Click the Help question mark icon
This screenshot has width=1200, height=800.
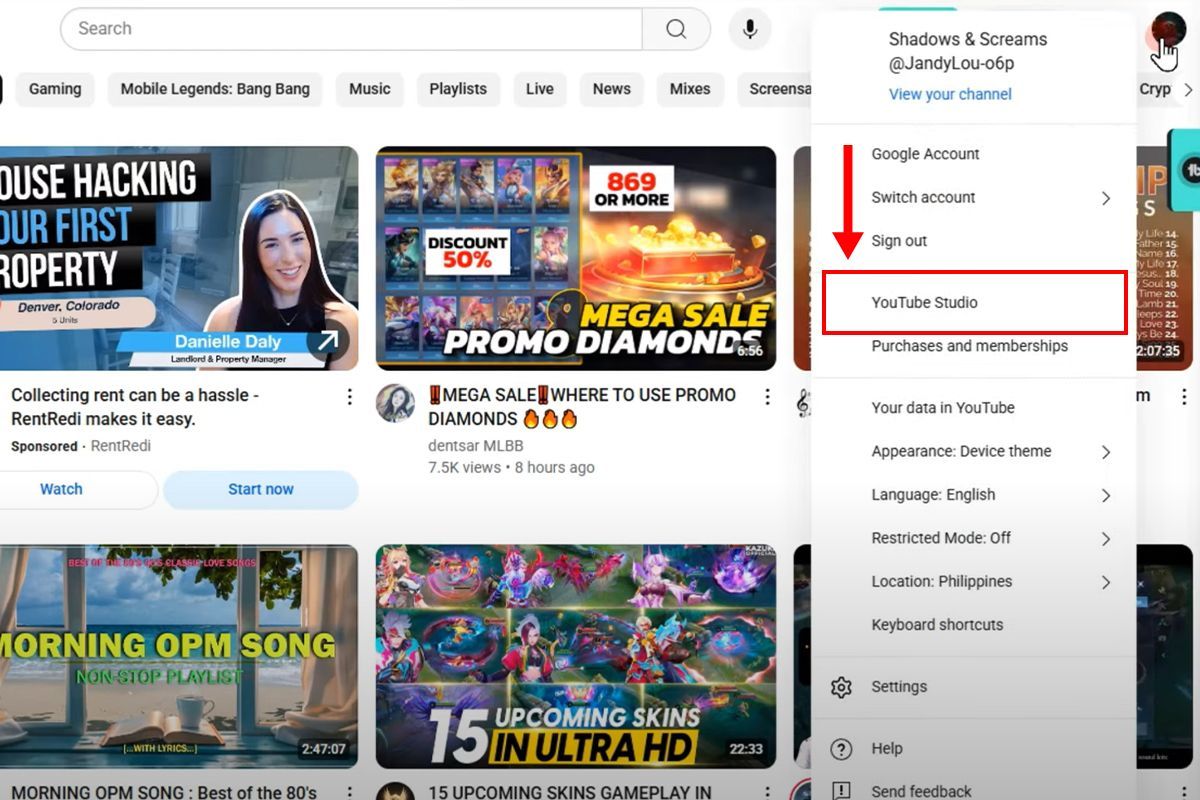coord(841,749)
